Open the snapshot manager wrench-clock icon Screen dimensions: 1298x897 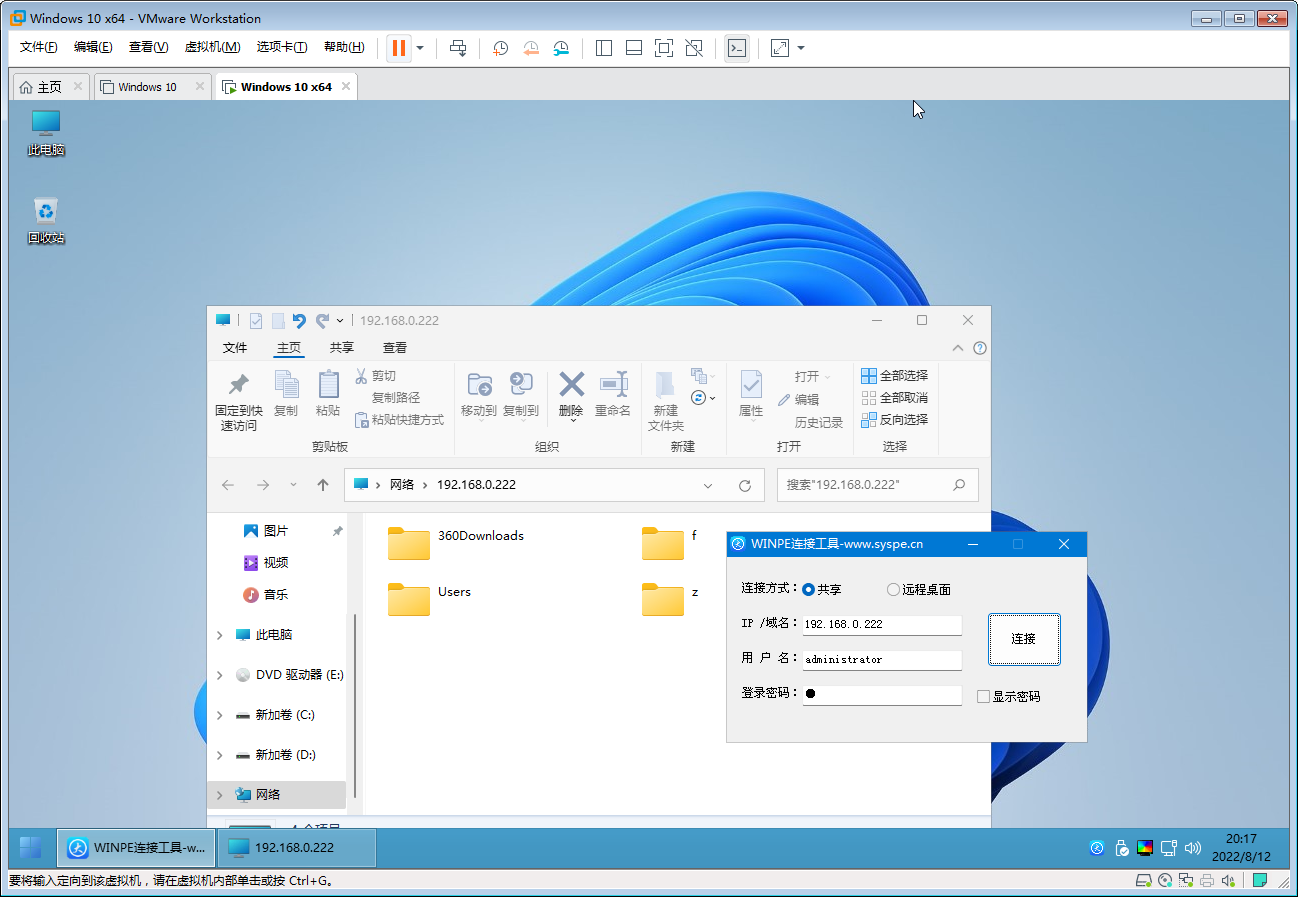point(561,48)
